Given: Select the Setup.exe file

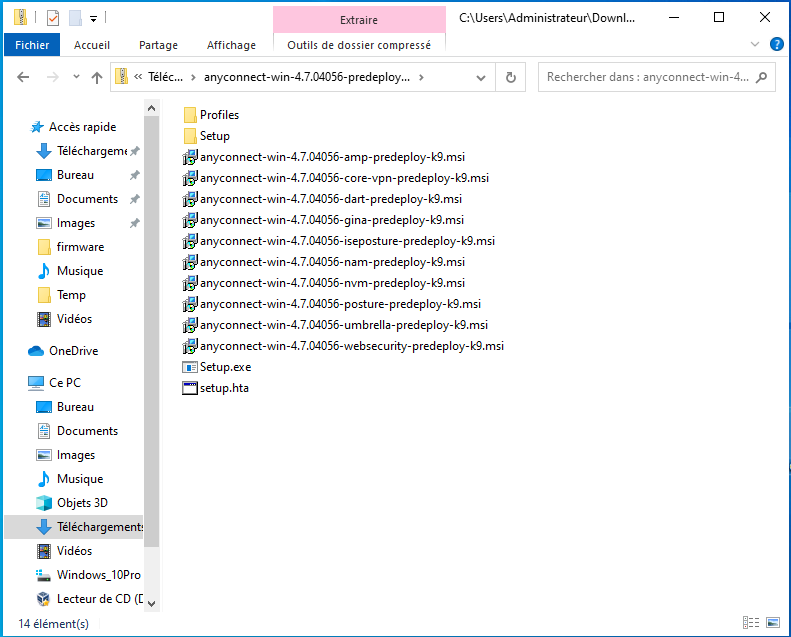Looking at the screenshot, I should [225, 367].
